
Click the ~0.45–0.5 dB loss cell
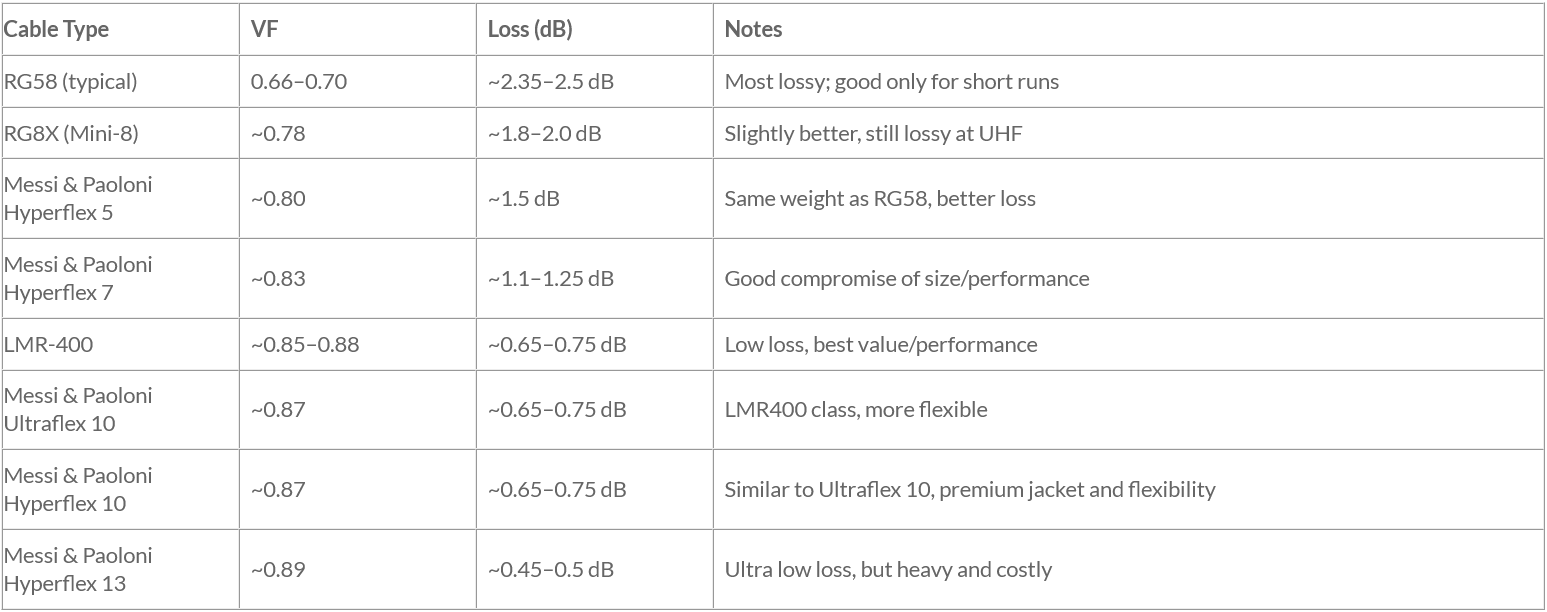pos(551,569)
